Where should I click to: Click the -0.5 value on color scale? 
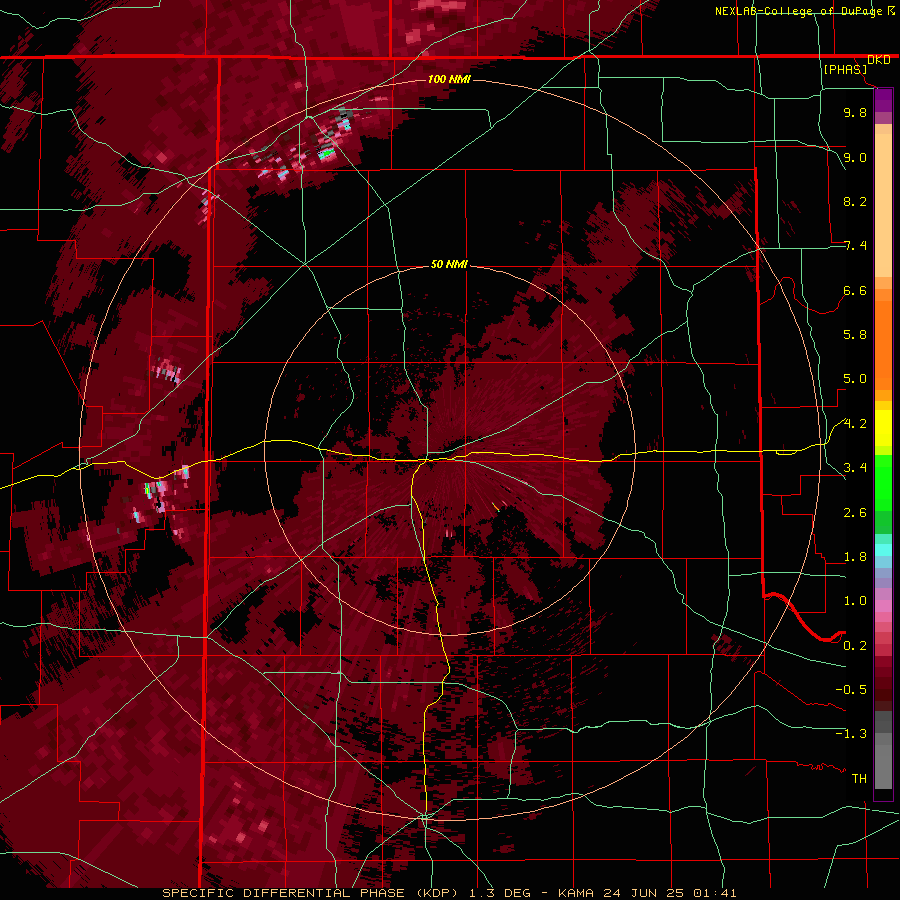coord(851,690)
